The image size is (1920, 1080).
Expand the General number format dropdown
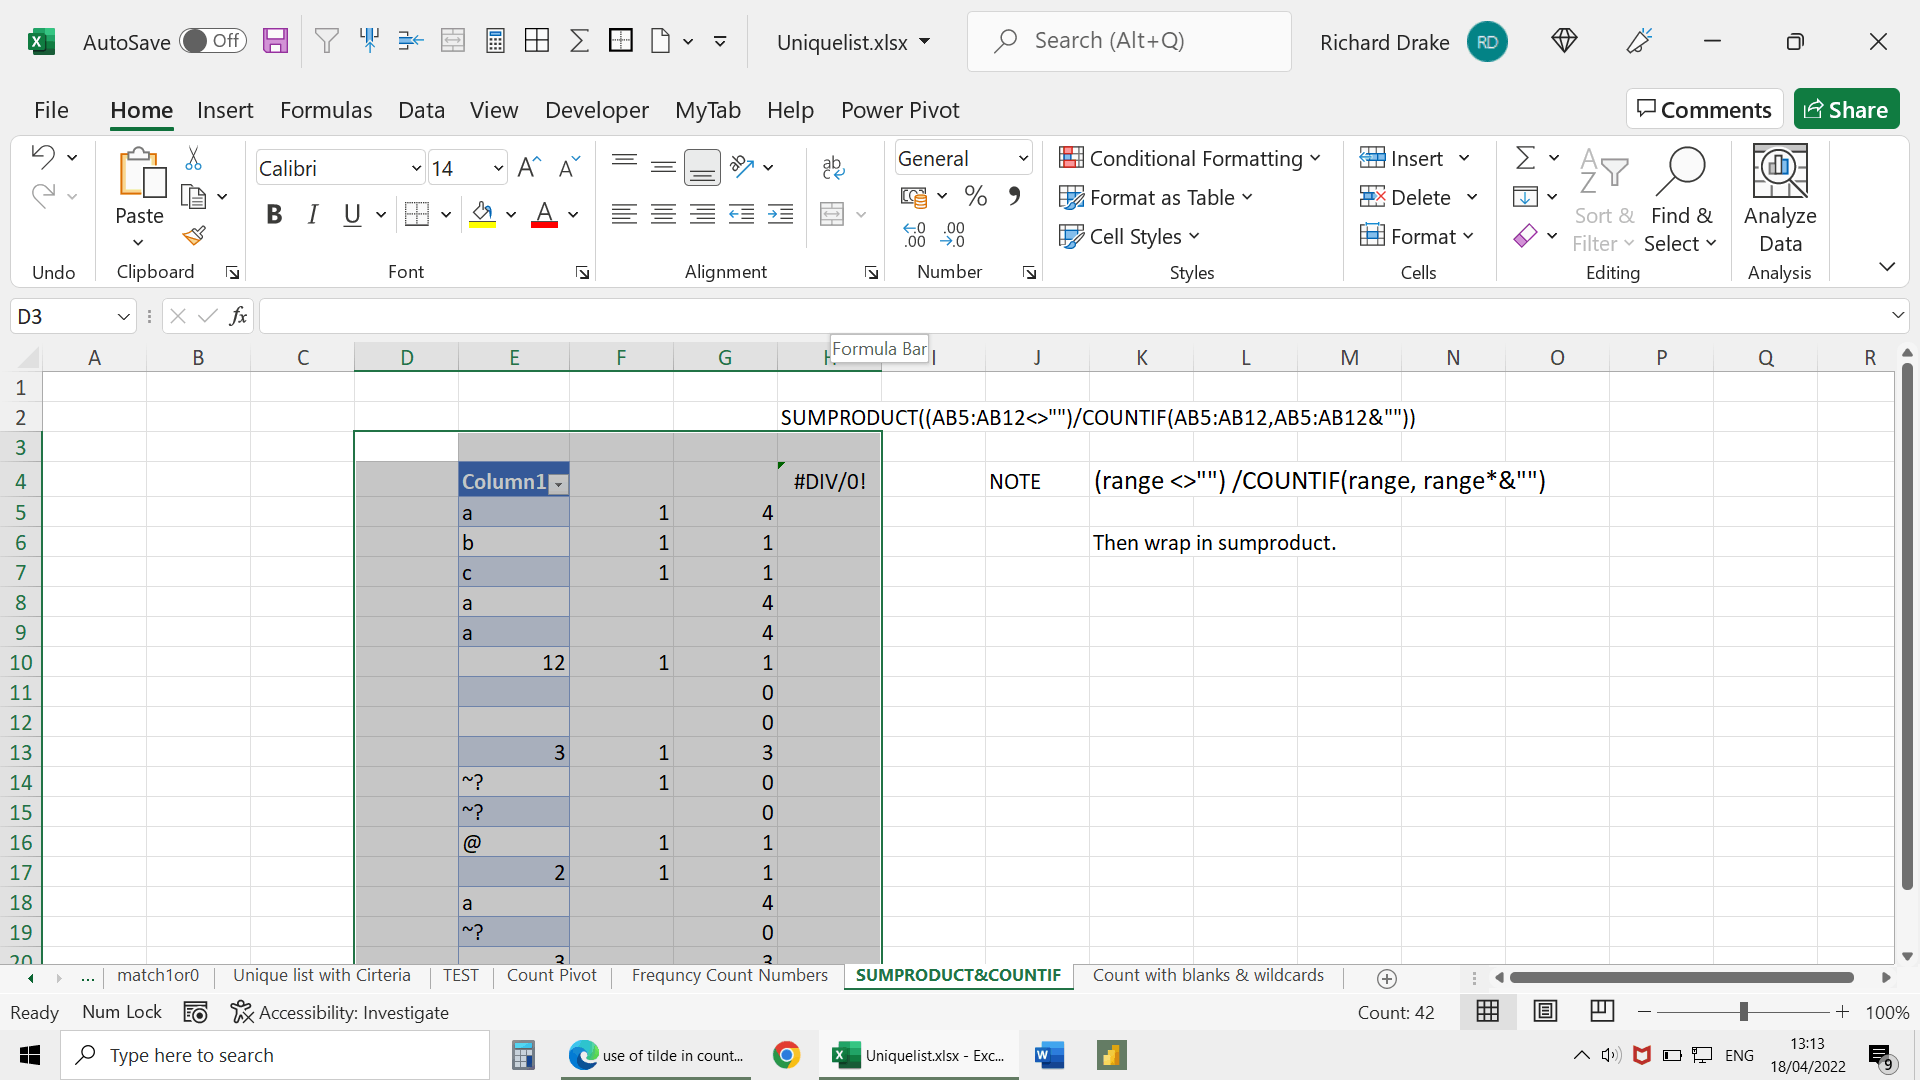coord(1023,158)
